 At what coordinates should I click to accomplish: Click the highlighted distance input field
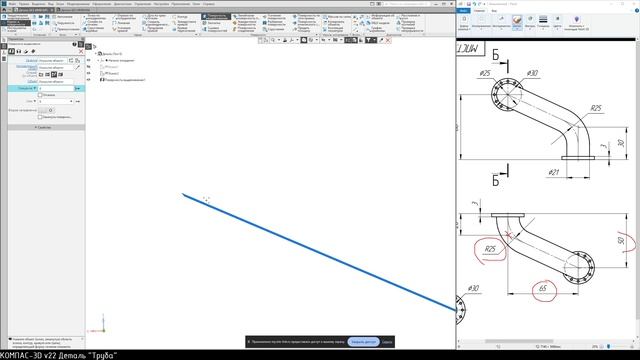point(56,88)
